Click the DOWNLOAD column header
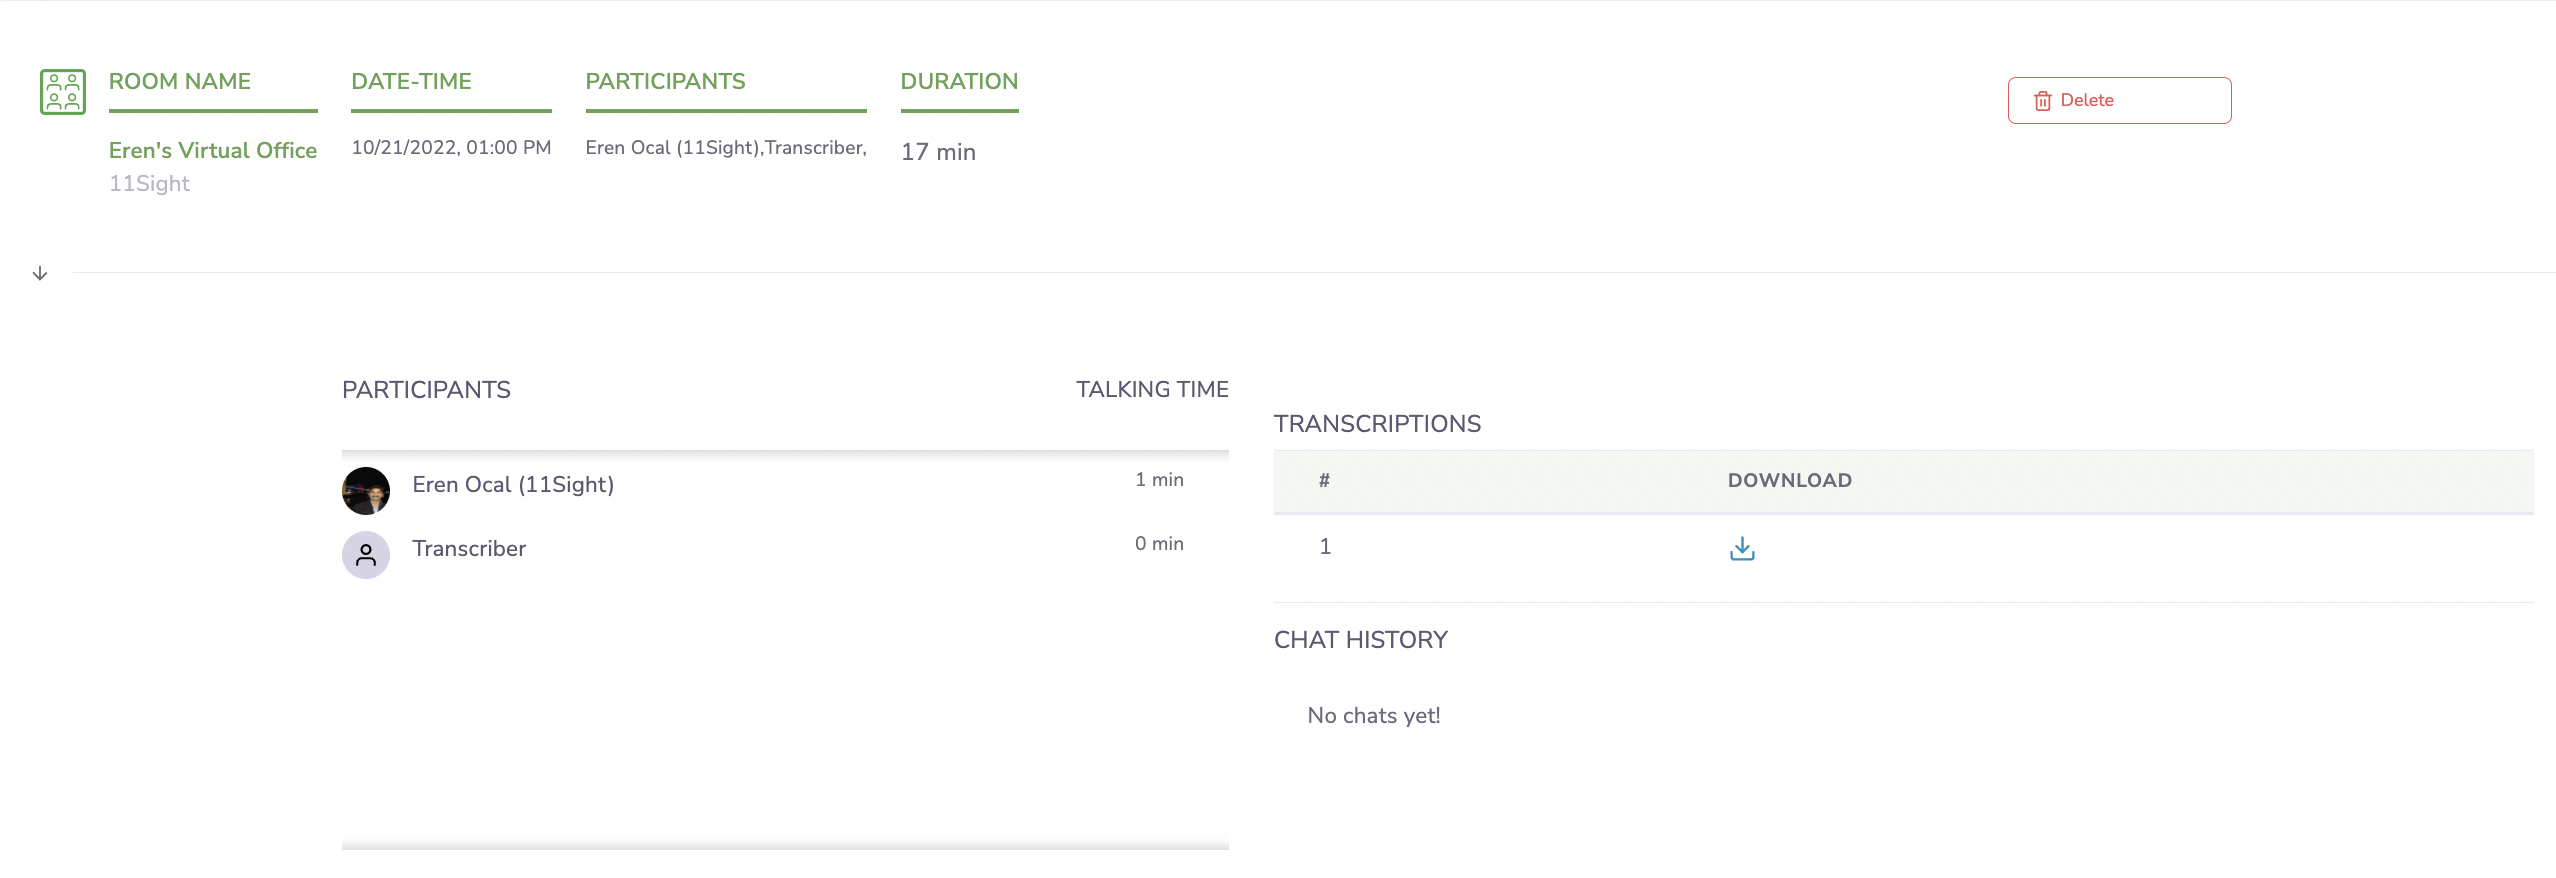 (x=1789, y=480)
